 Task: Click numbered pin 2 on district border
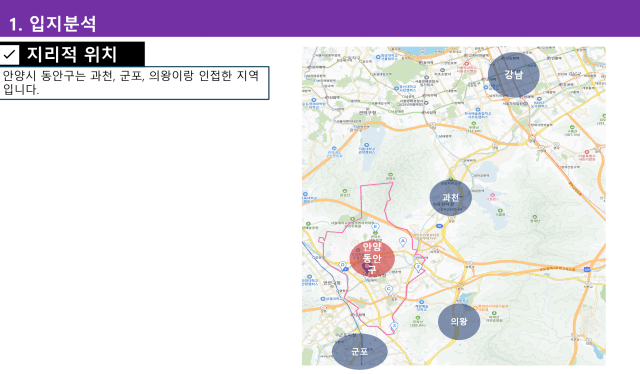(418, 267)
